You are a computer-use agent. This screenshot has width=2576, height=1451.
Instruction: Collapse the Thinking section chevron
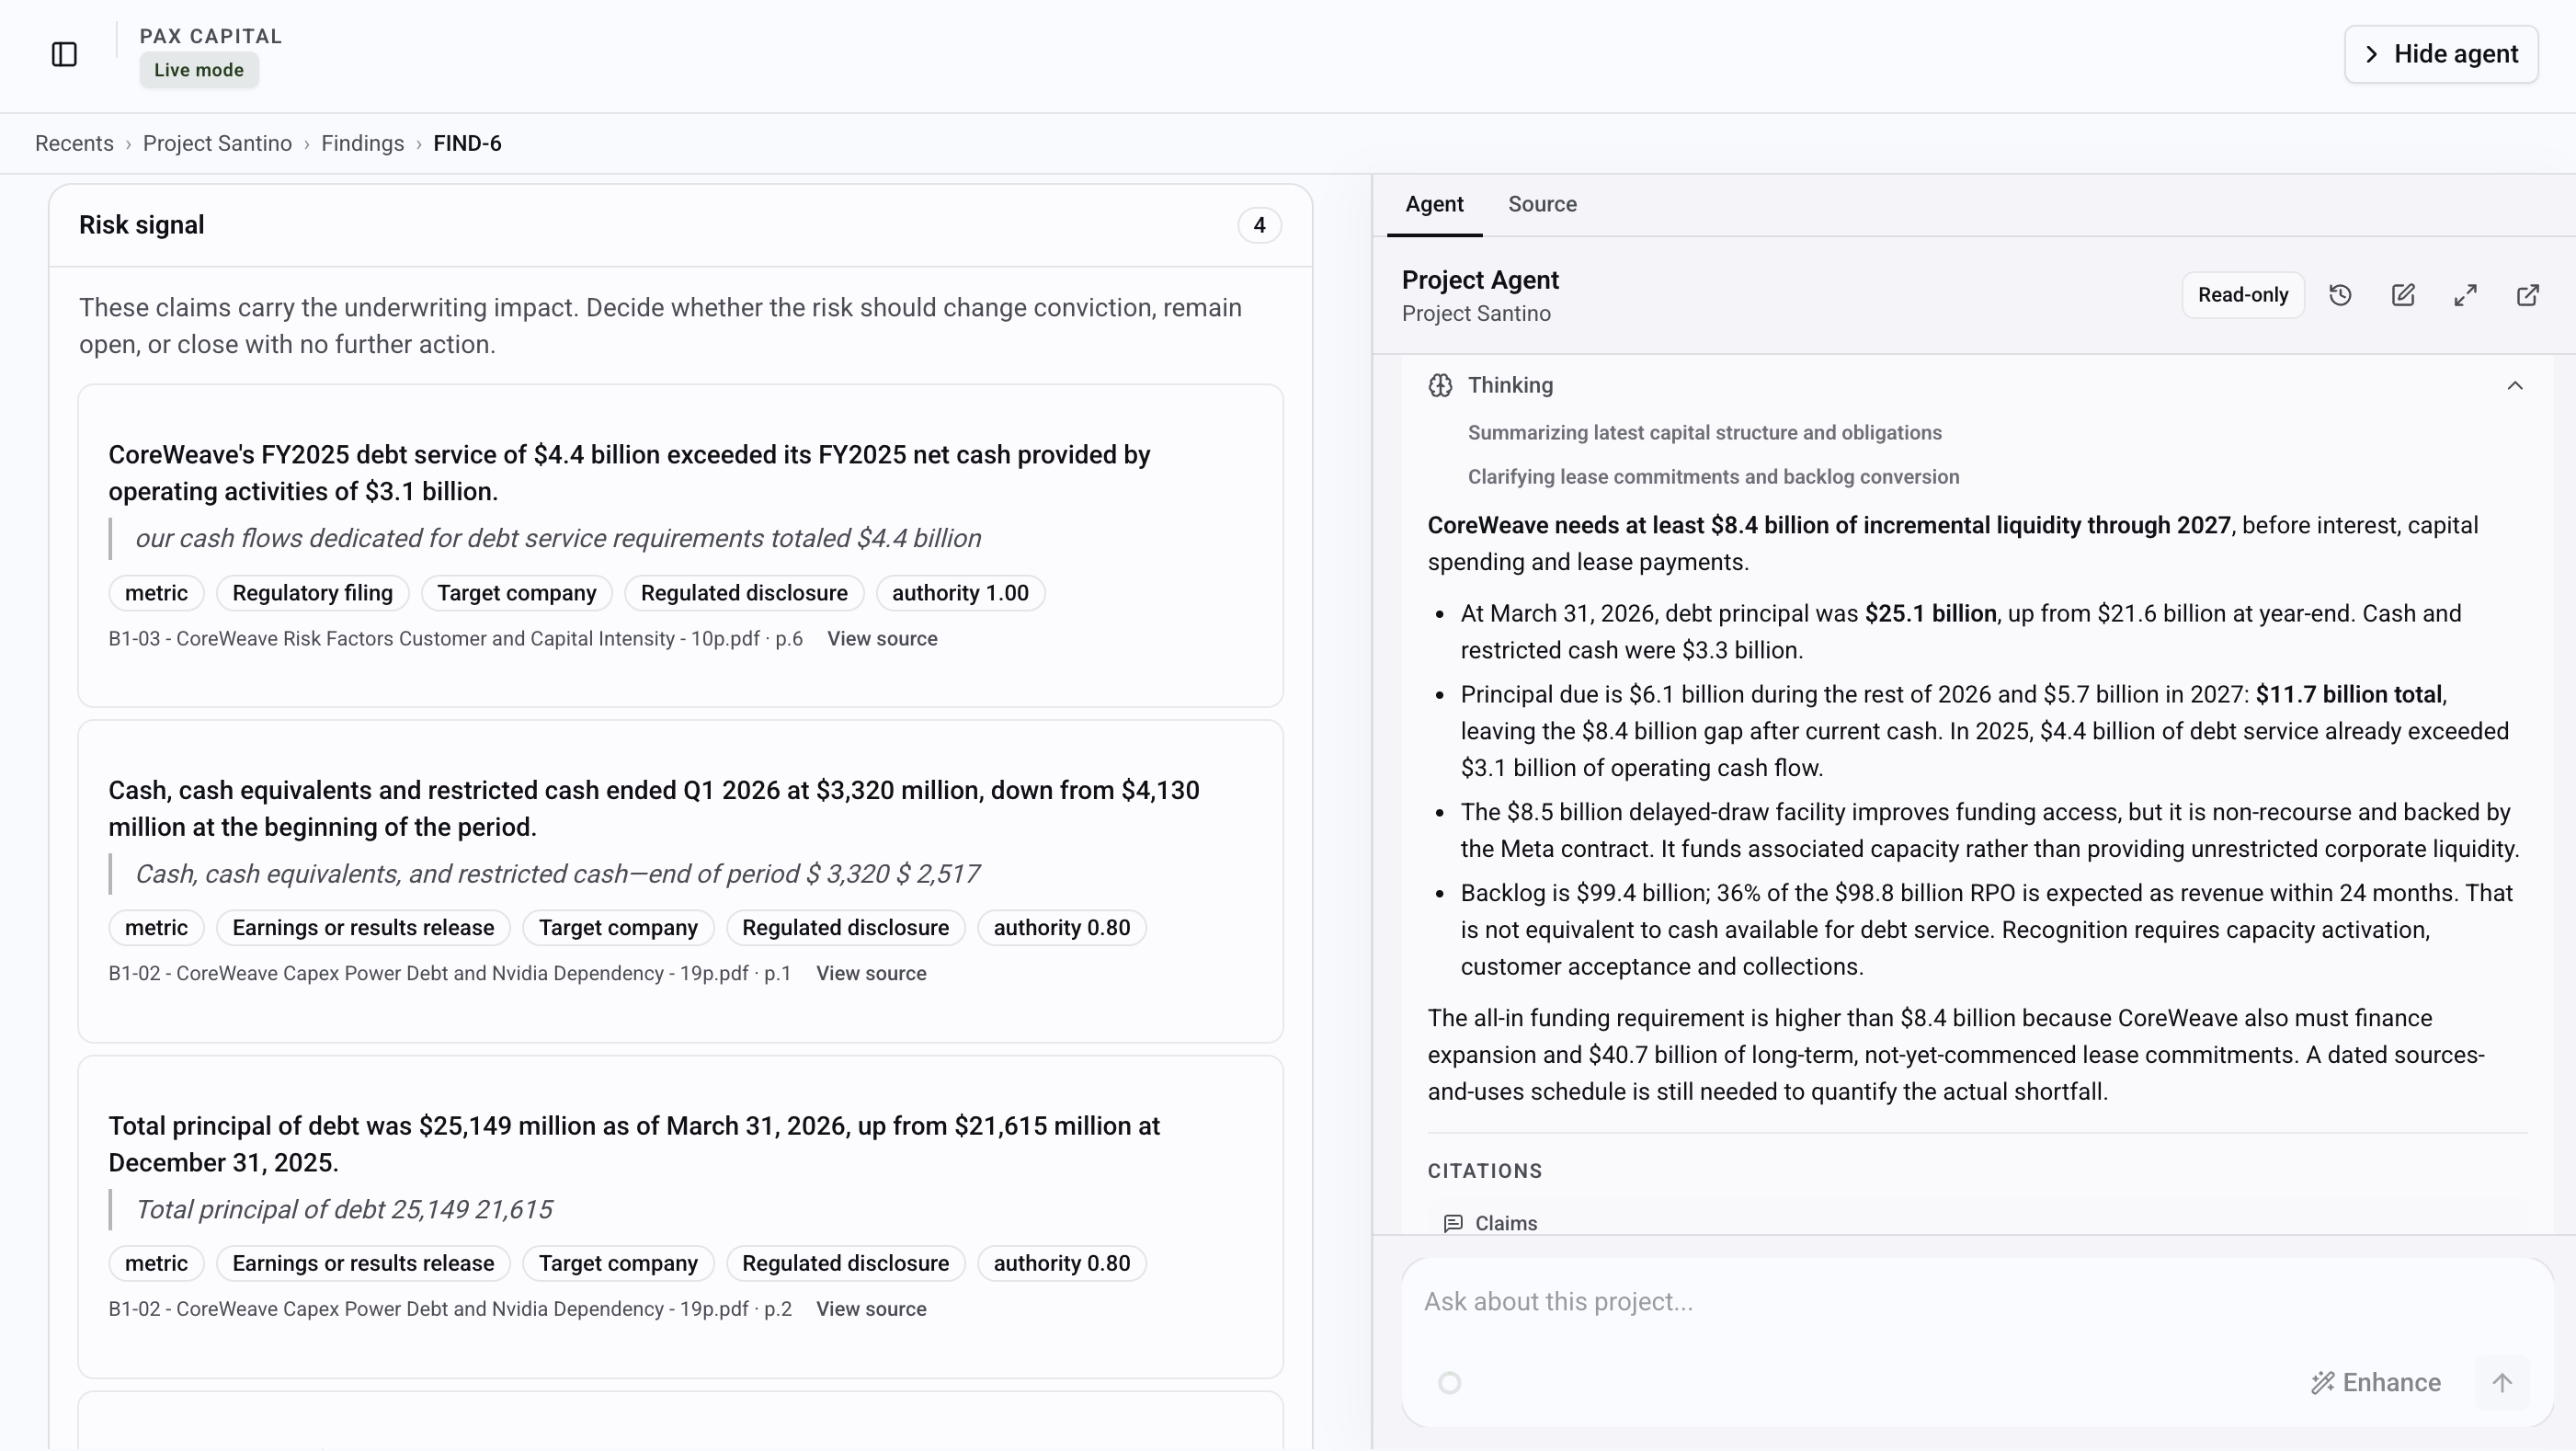point(2515,385)
